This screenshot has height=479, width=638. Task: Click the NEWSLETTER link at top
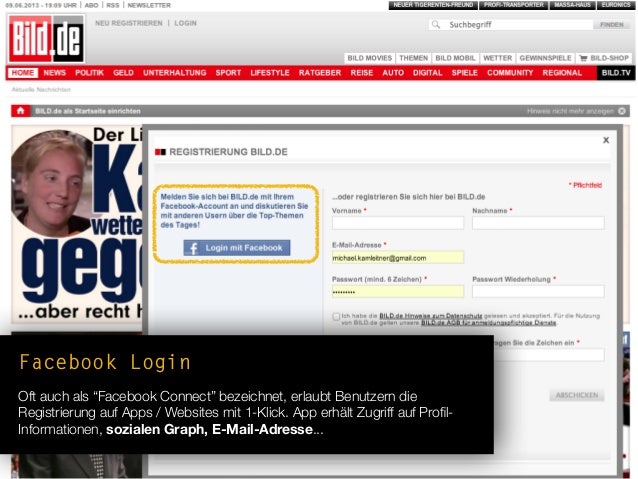click(x=149, y=5)
